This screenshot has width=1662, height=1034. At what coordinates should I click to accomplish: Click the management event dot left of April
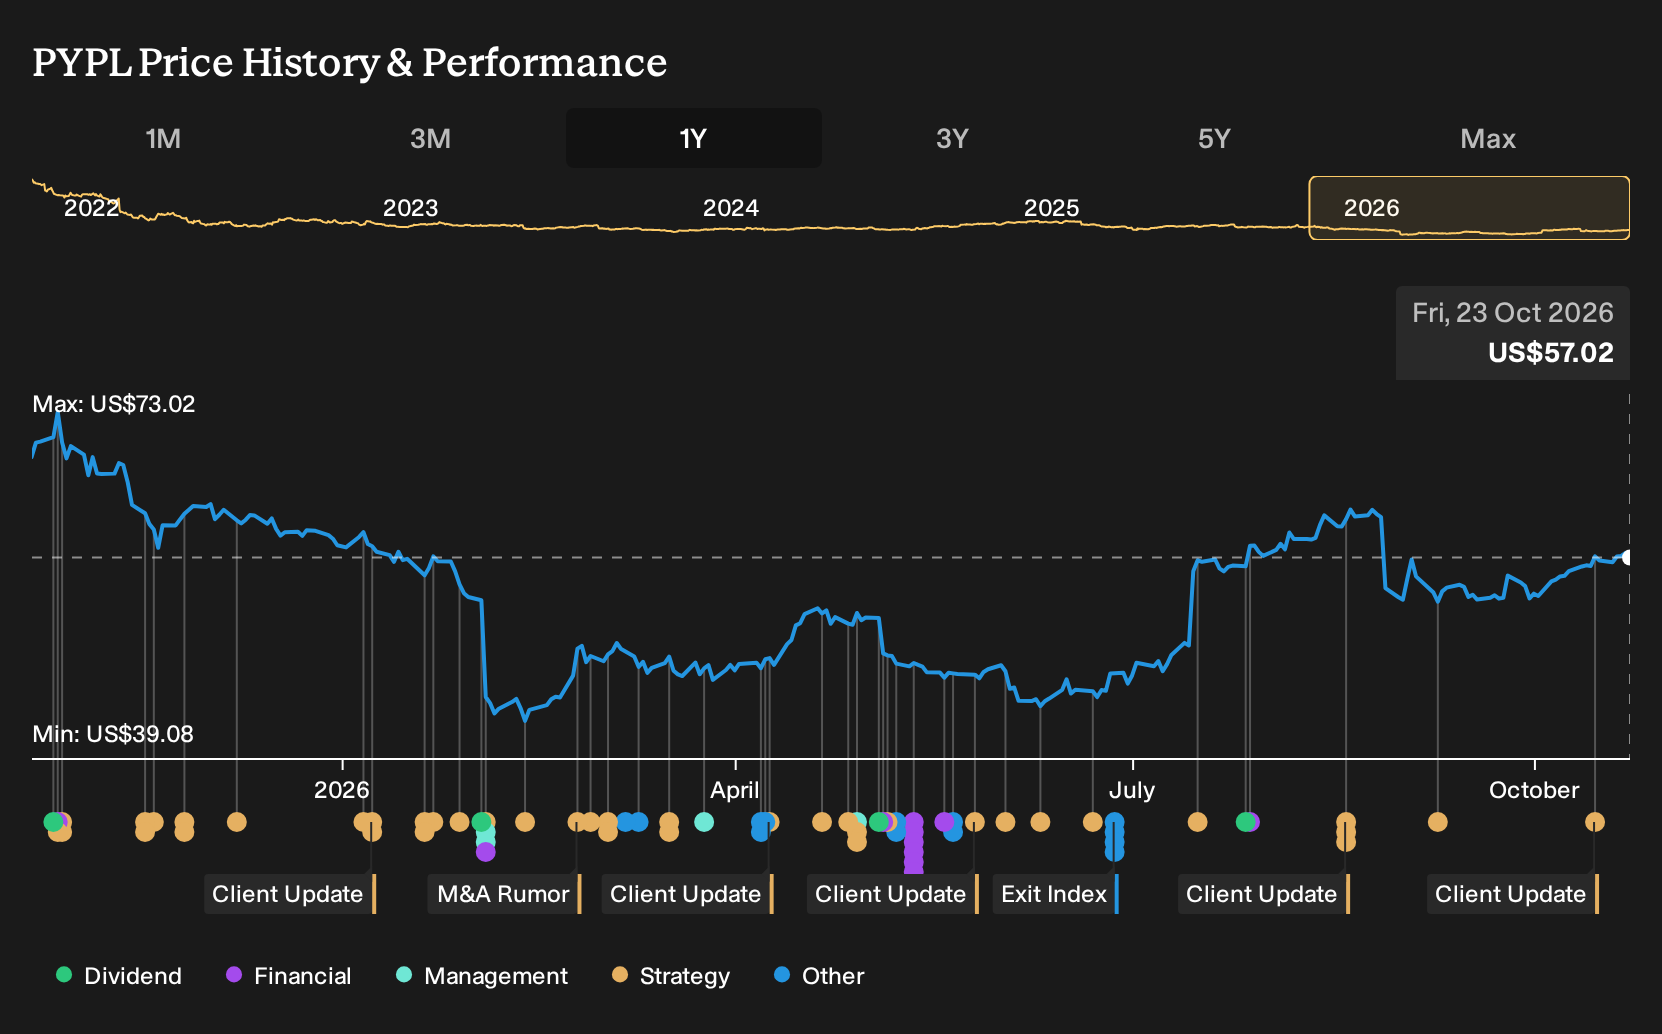click(704, 822)
